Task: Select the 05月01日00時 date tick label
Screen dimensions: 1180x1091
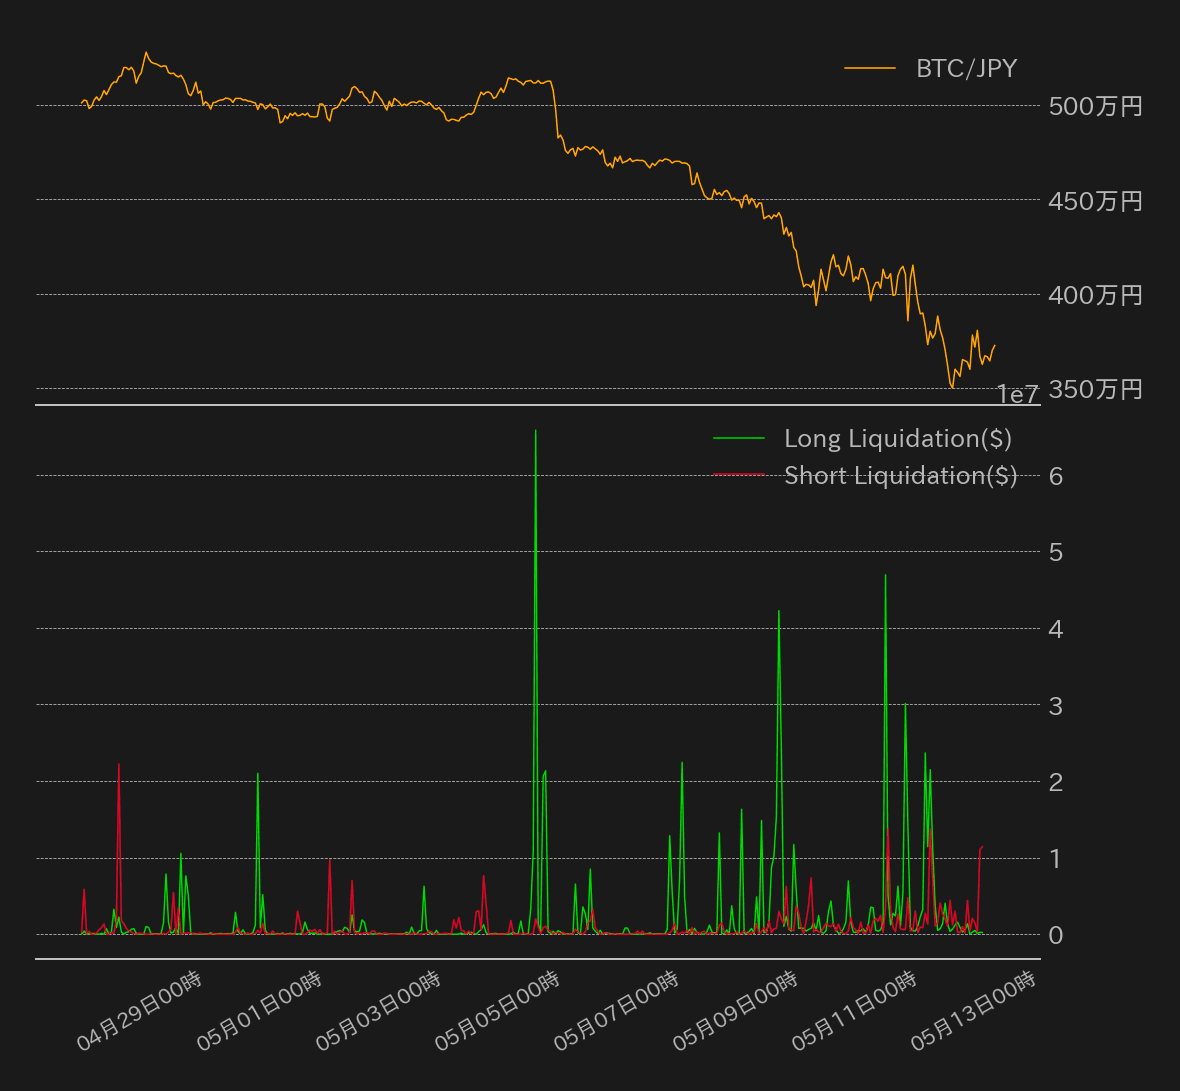Action: point(259,1010)
